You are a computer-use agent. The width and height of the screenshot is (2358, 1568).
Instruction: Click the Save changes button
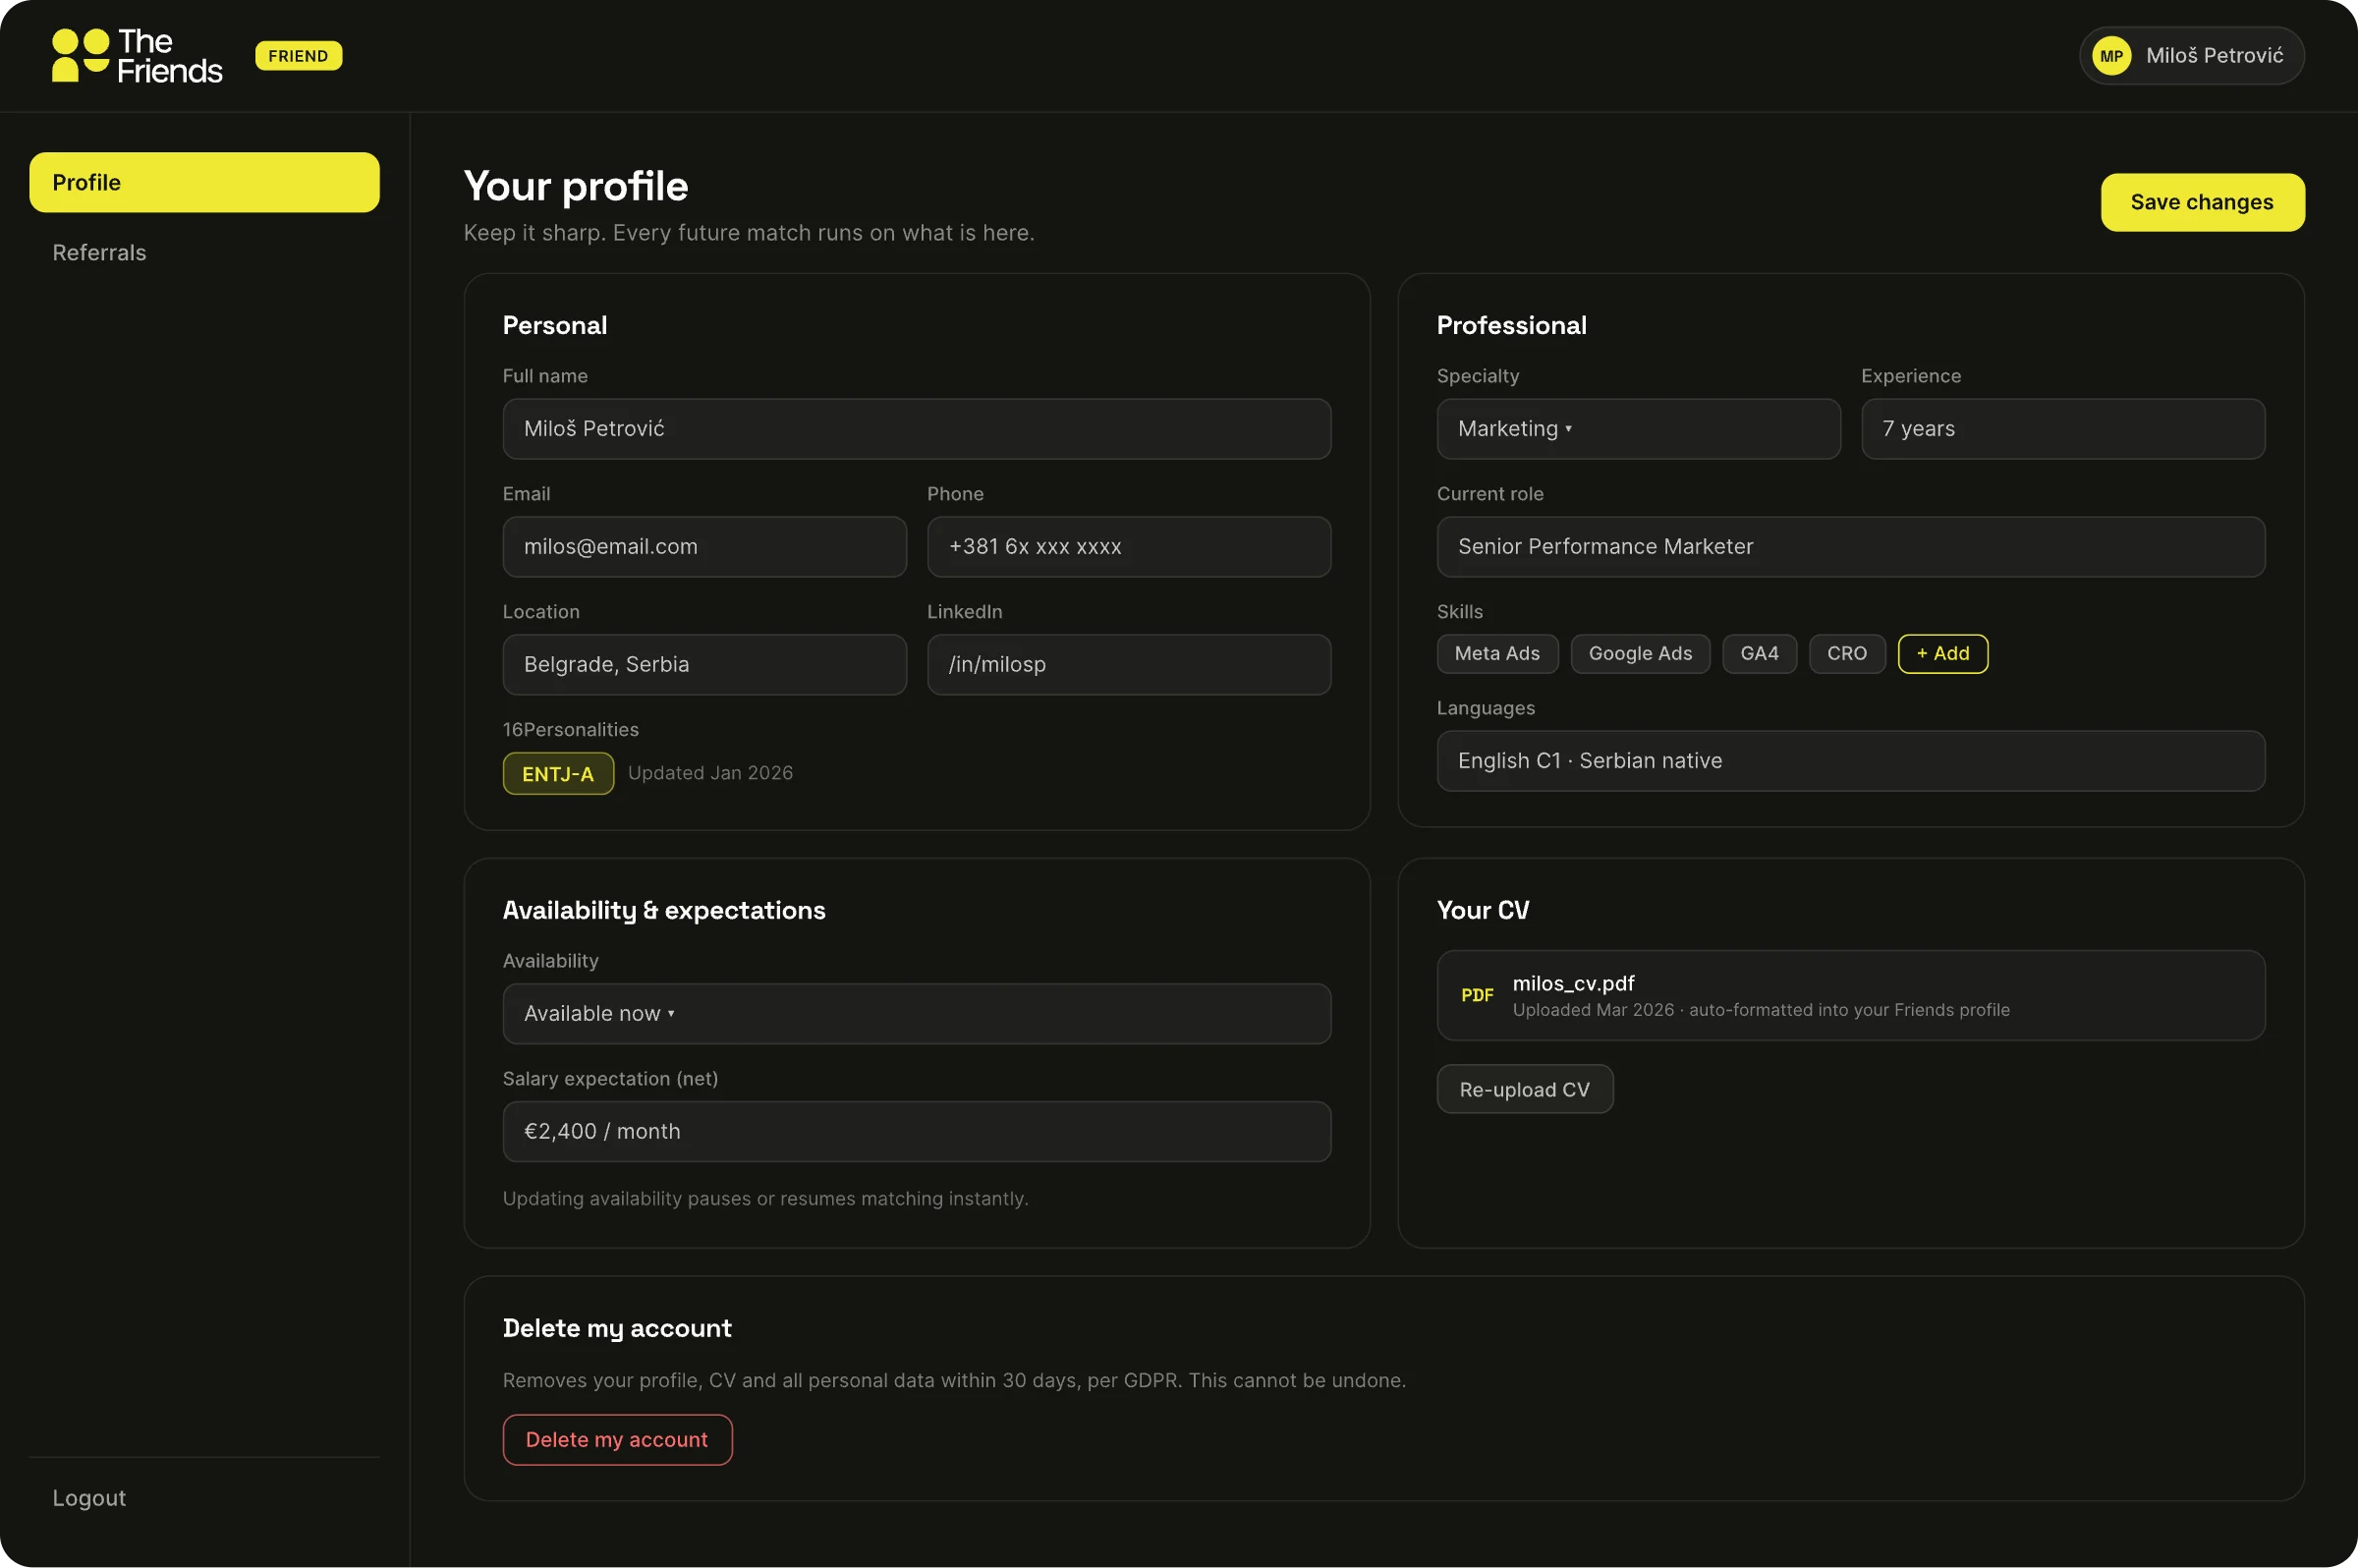click(x=2202, y=202)
